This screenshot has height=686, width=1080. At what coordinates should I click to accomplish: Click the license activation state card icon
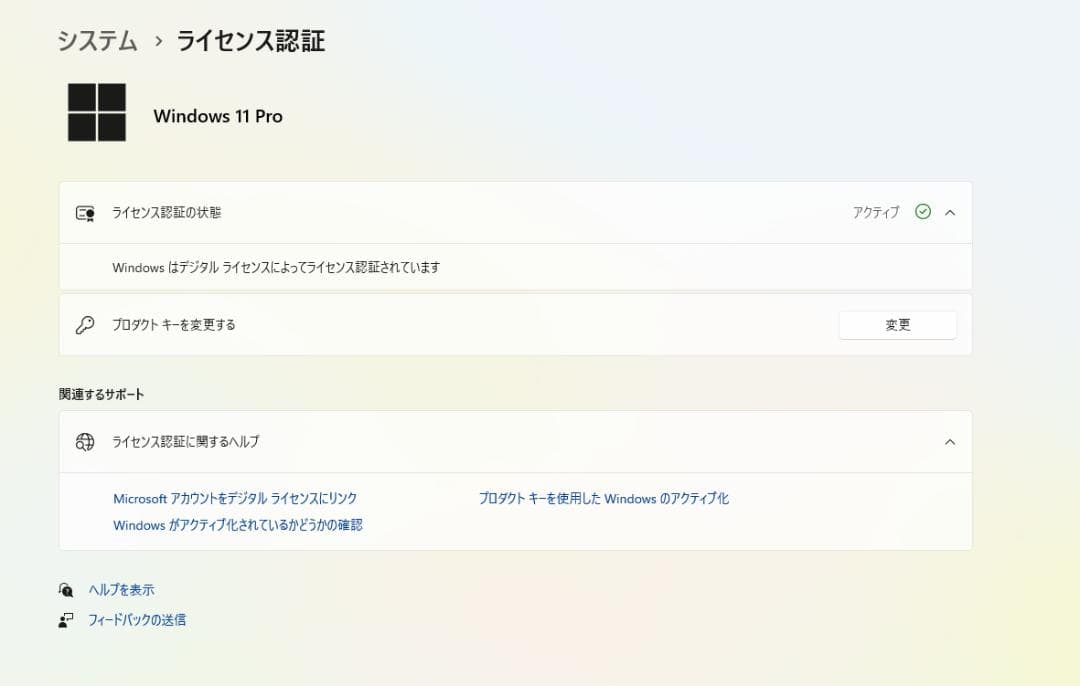tap(85, 212)
